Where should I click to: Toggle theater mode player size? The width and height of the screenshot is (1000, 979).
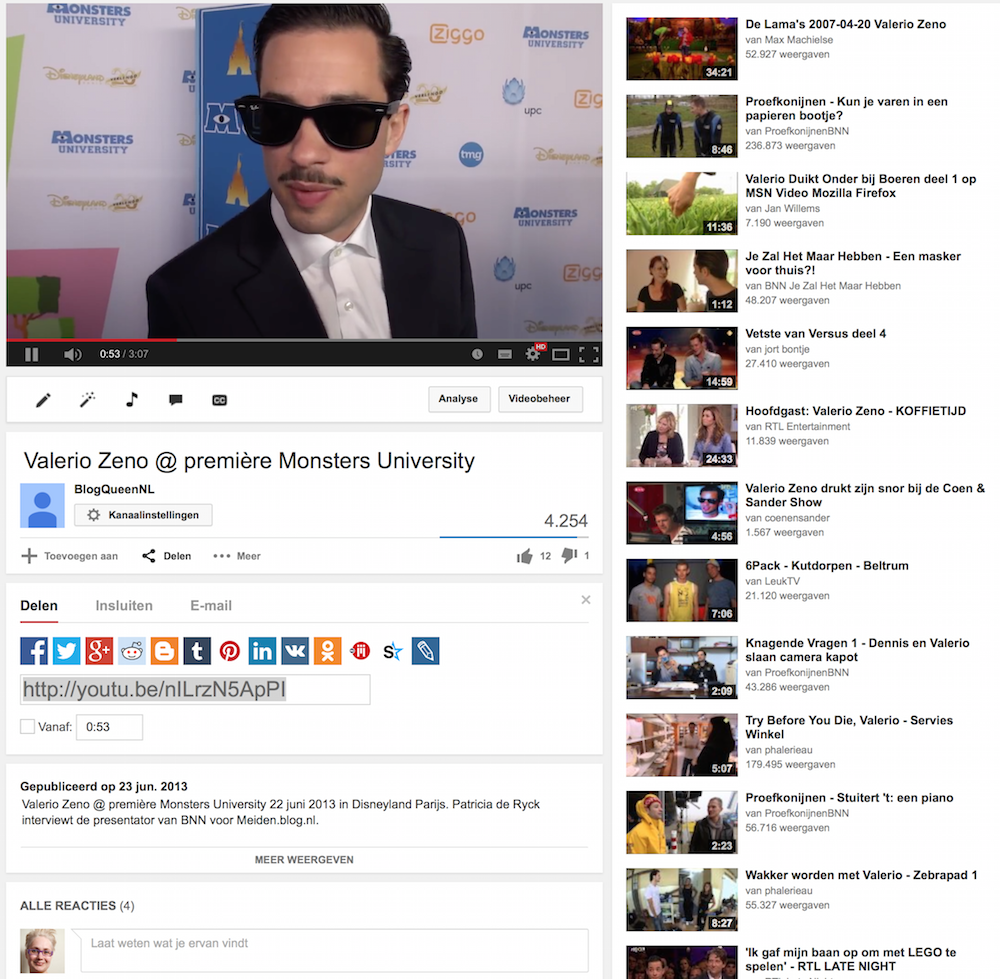coord(561,354)
